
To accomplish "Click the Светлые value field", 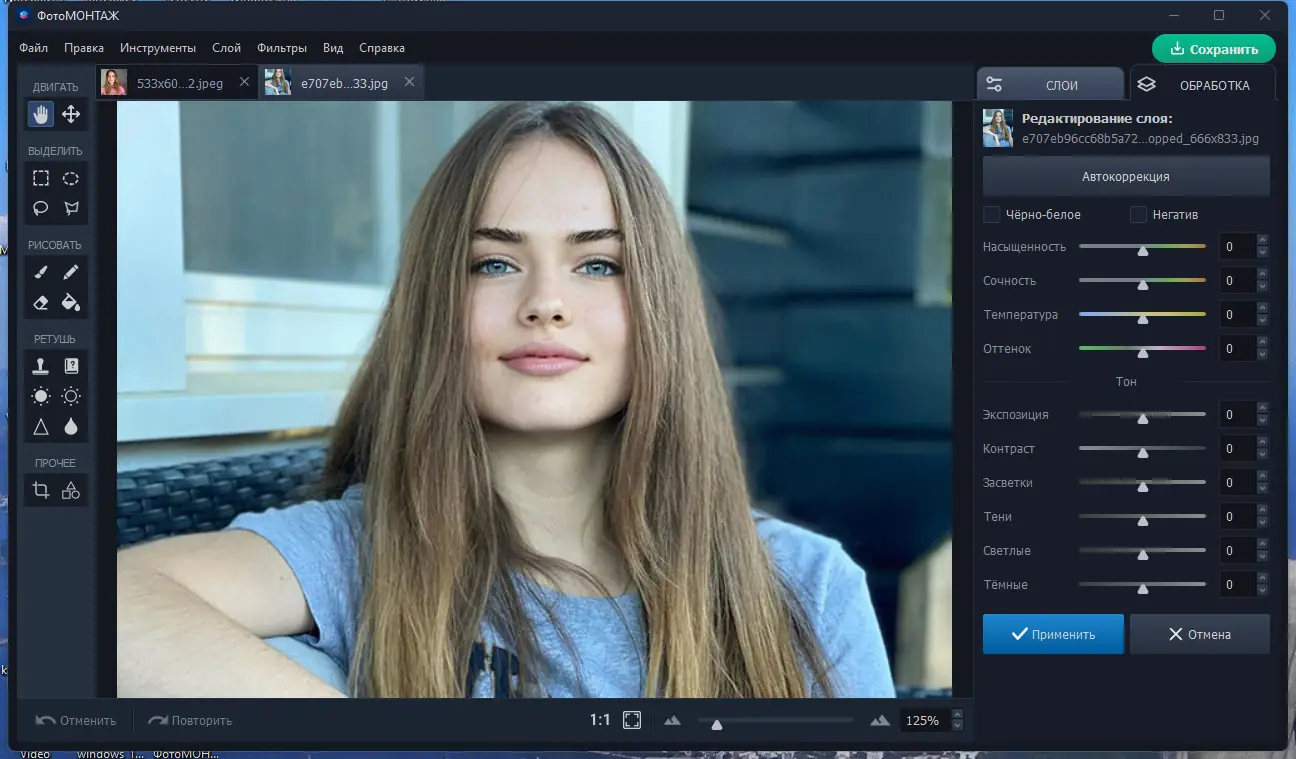I will pos(1237,551).
